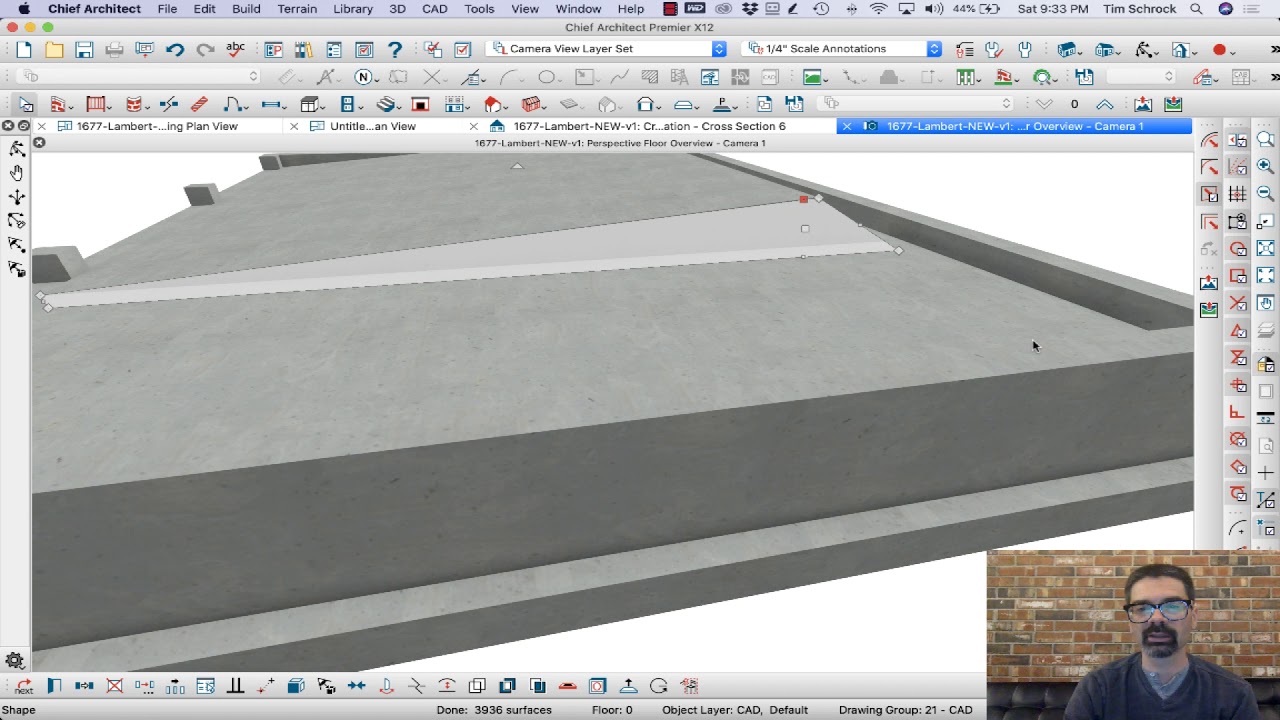Open the Build menu
The image size is (1280, 720).
[x=246, y=9]
